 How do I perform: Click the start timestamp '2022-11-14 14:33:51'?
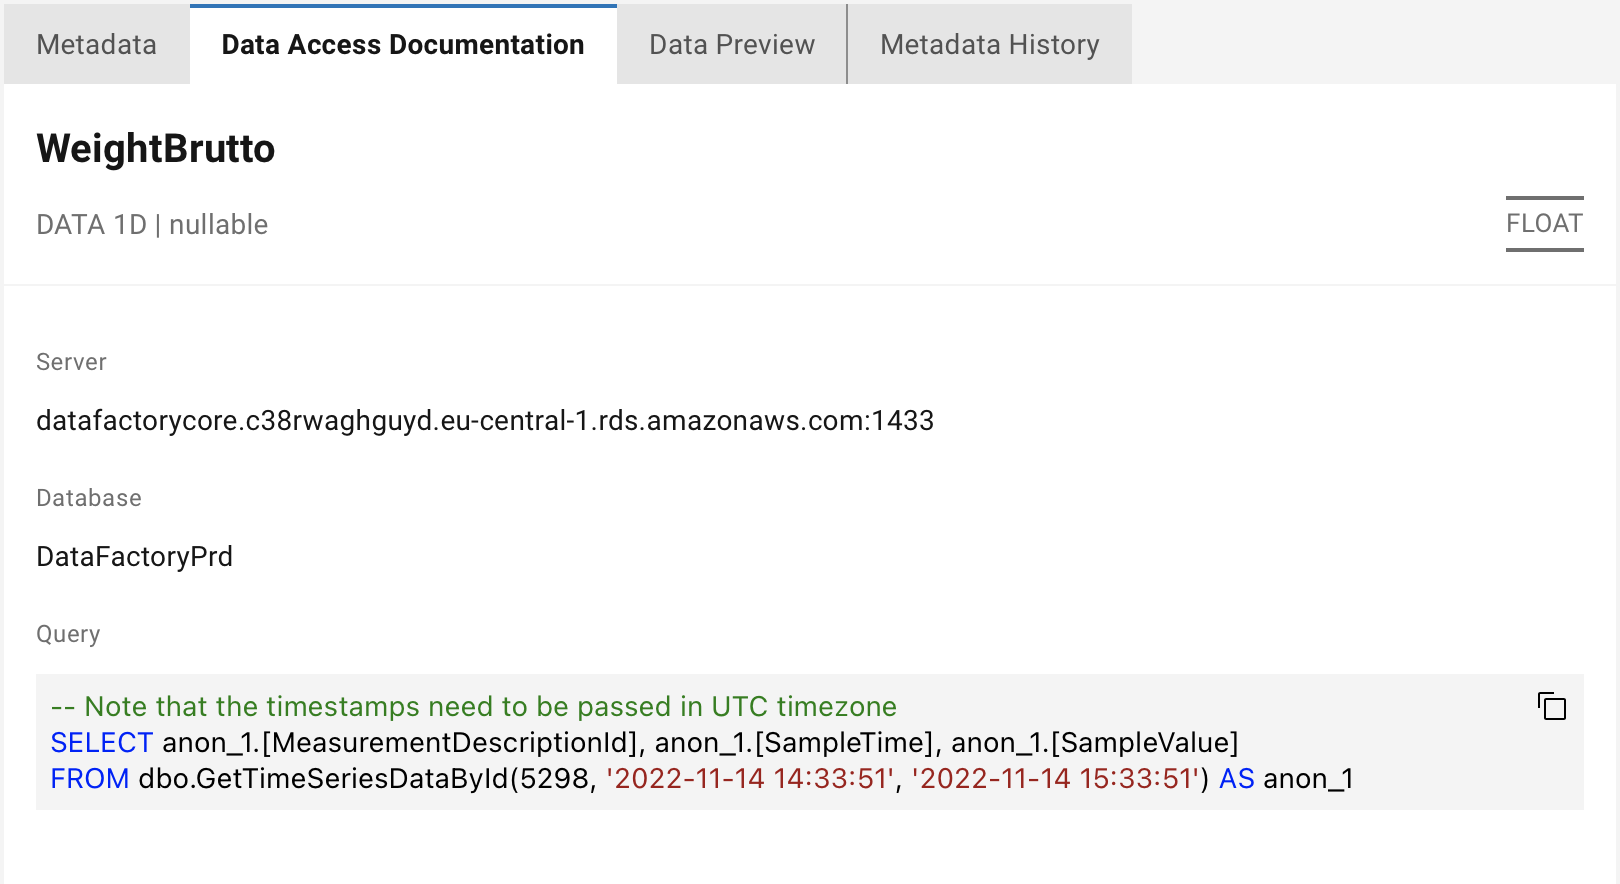coord(750,779)
